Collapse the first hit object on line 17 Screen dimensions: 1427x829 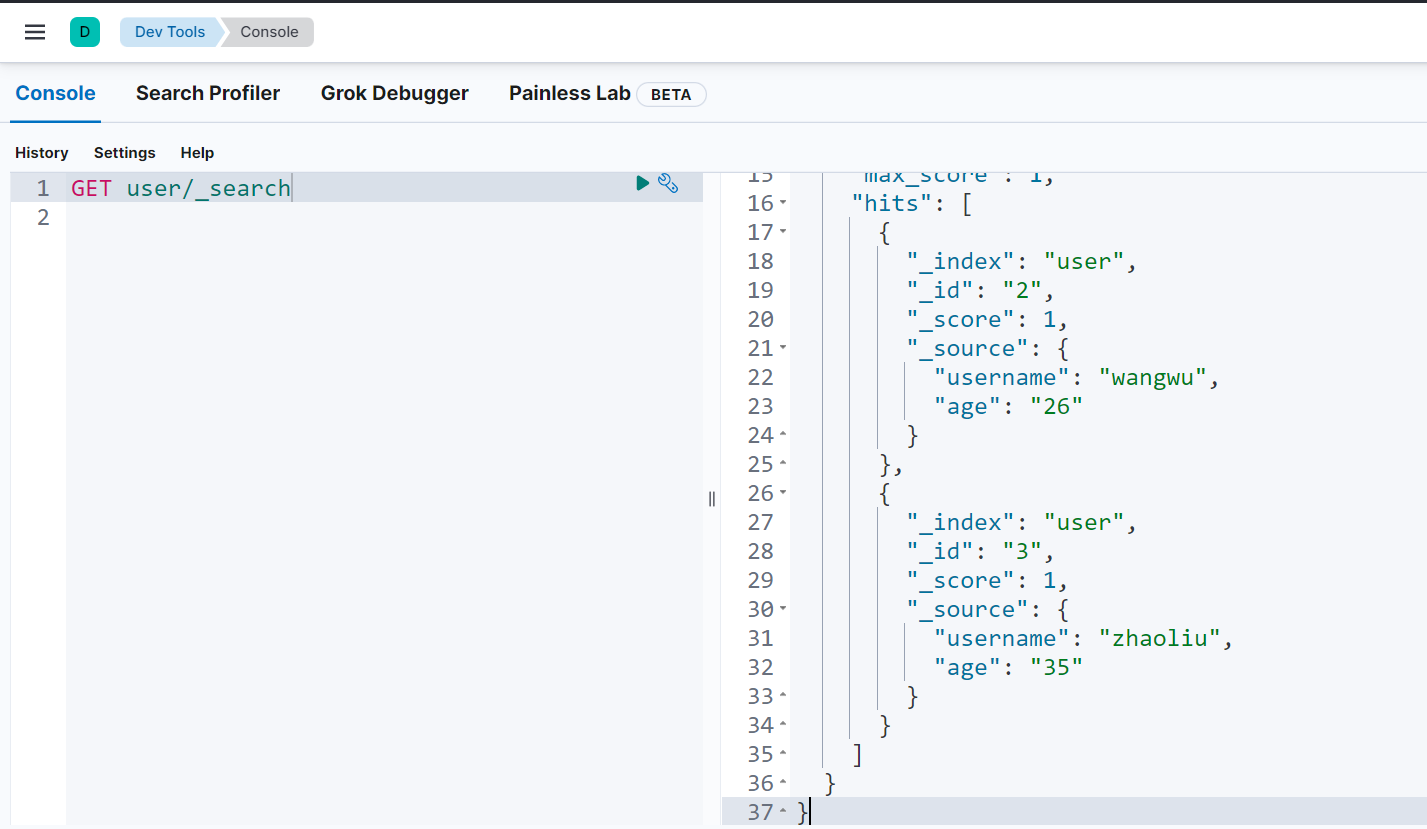(x=783, y=233)
